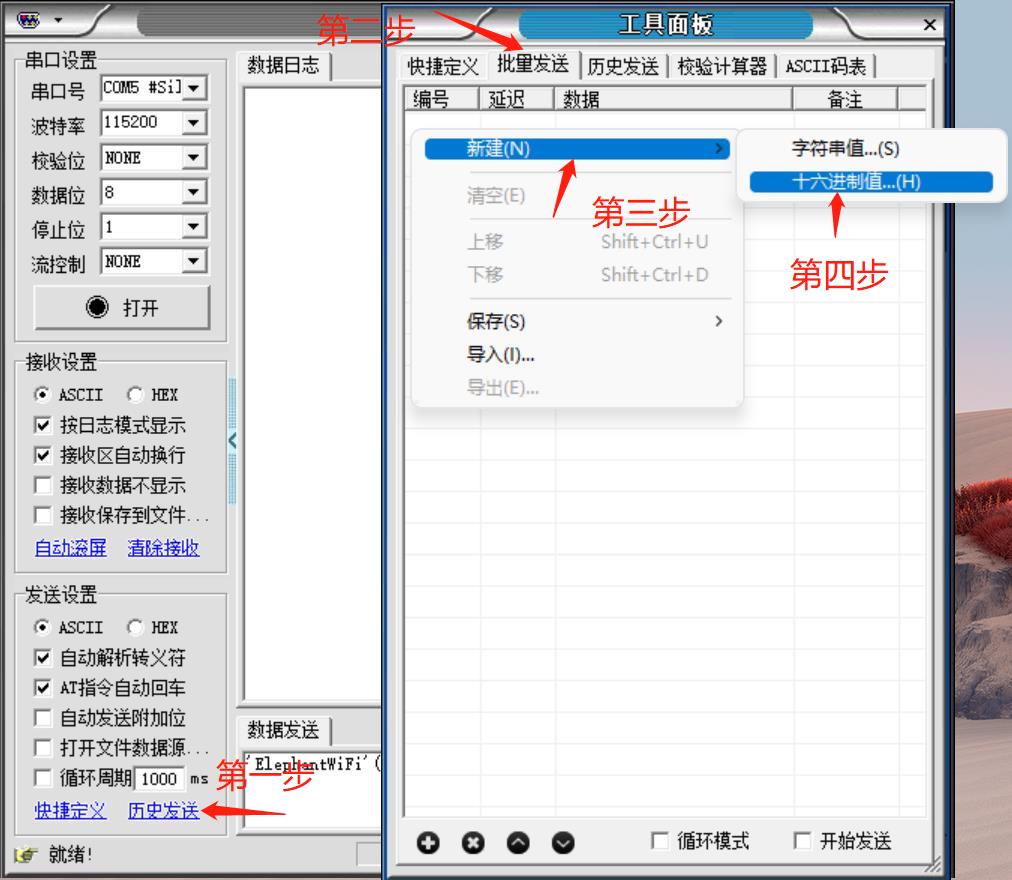Screen dimensions: 1012x880
Task: Click the move up arrow icon
Action: [x=518, y=843]
